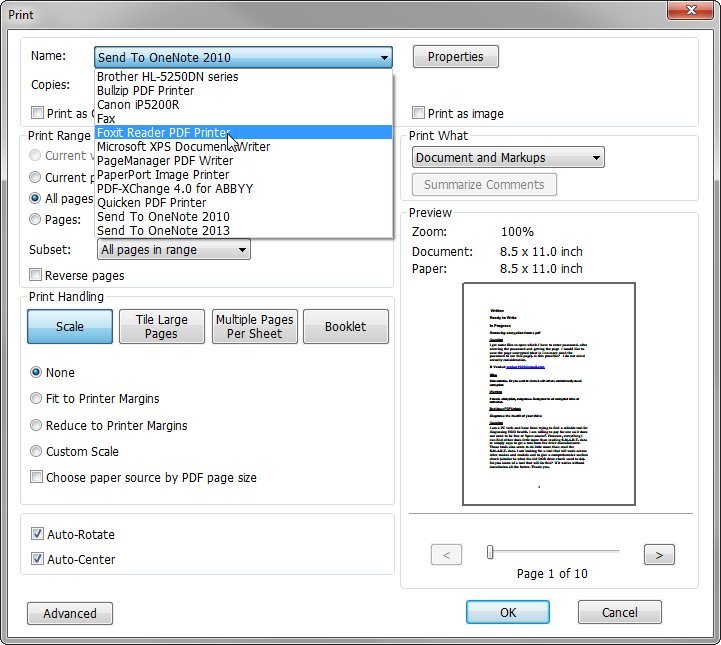The image size is (721, 645).
Task: Close the Print dialog window
Action: coord(690,10)
